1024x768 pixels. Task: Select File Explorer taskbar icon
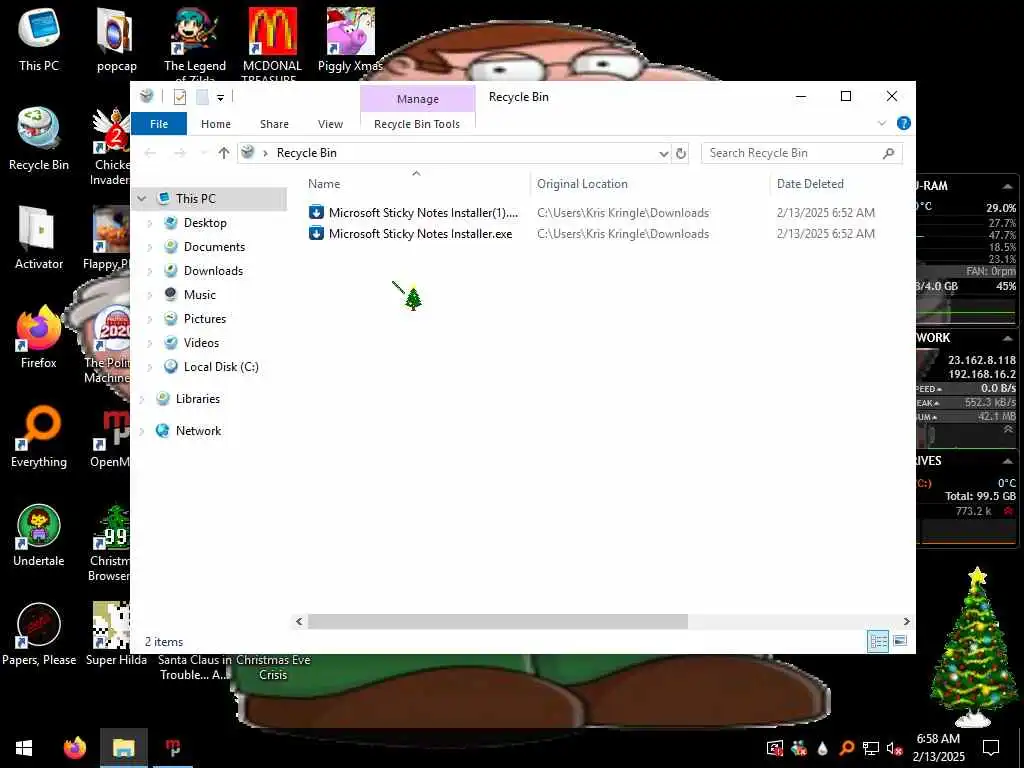(x=123, y=748)
